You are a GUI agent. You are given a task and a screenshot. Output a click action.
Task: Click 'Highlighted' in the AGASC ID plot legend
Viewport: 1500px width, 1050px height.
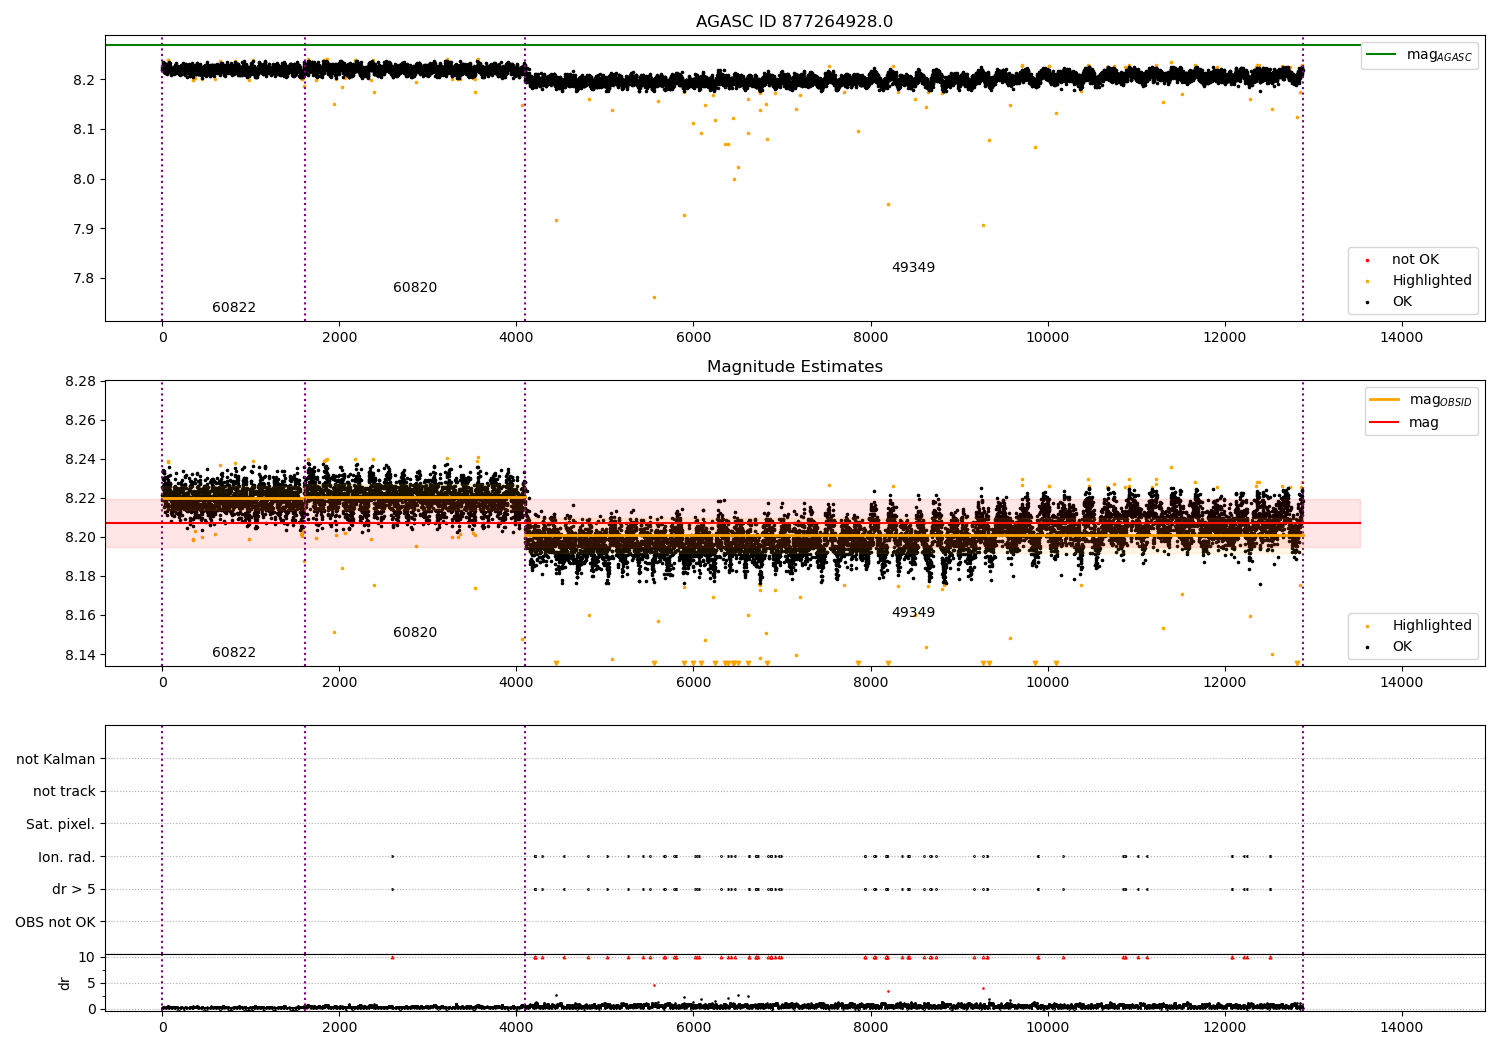1431,281
